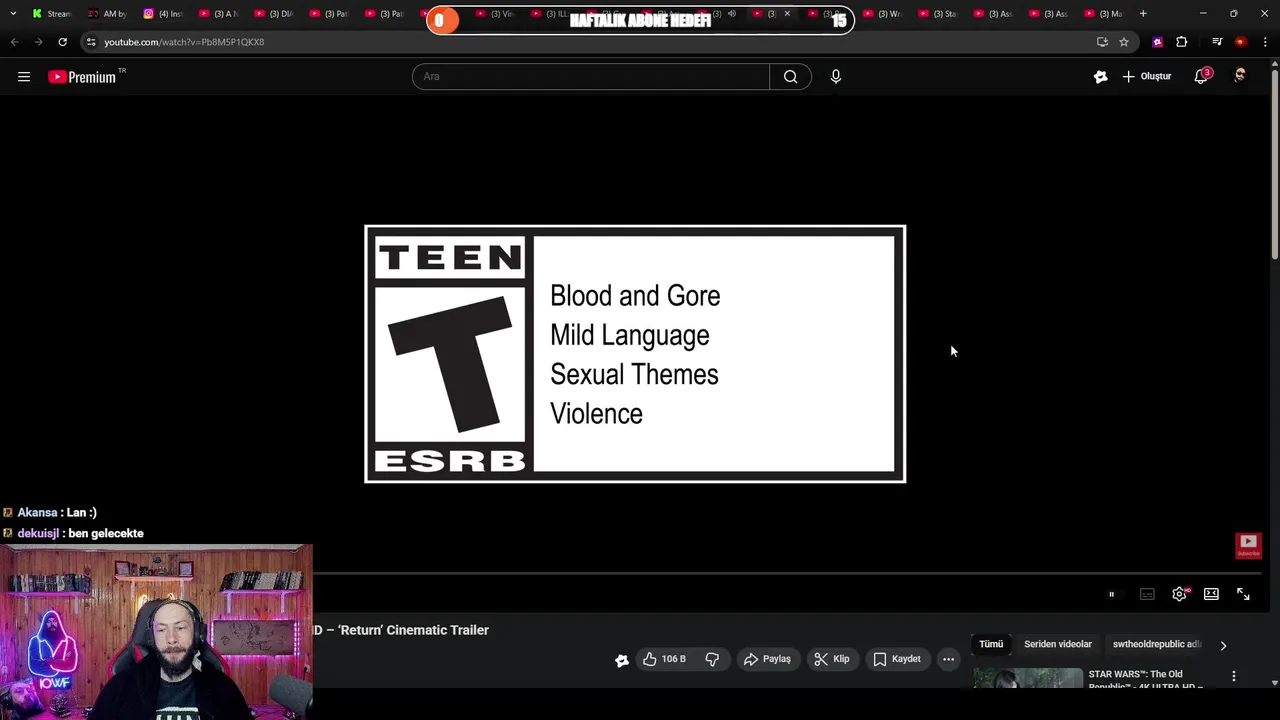Start voice search with the microphone
Screen dimensions: 1280x720
tap(836, 77)
